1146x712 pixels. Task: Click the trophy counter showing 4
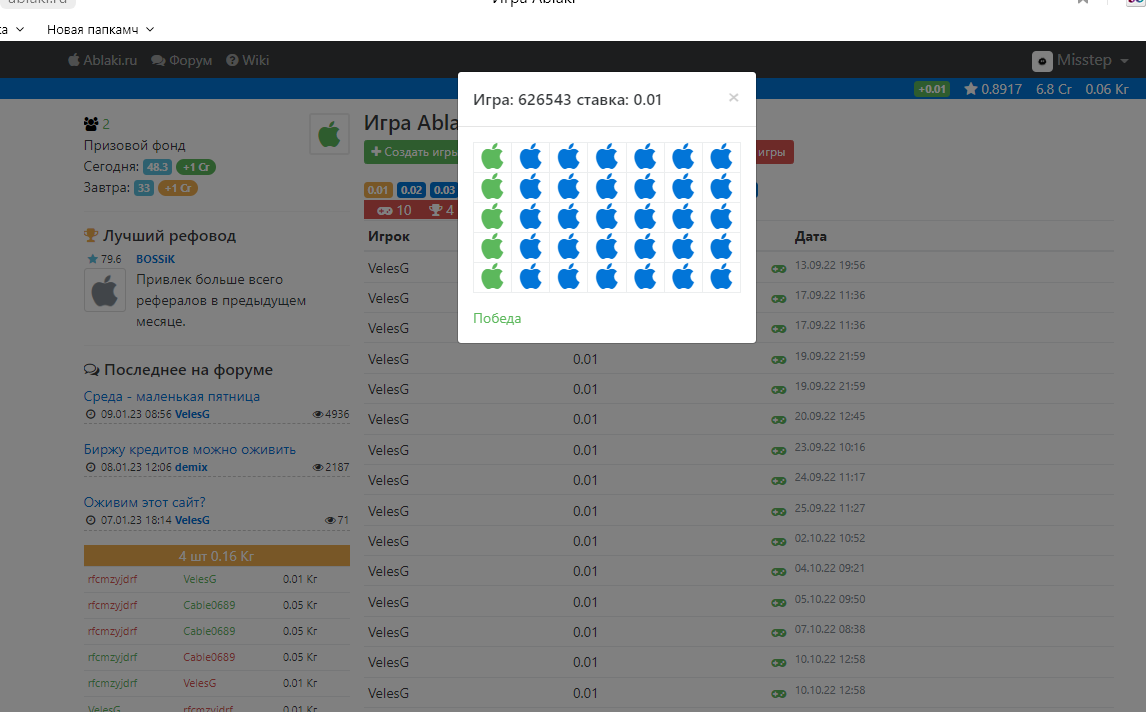(441, 211)
